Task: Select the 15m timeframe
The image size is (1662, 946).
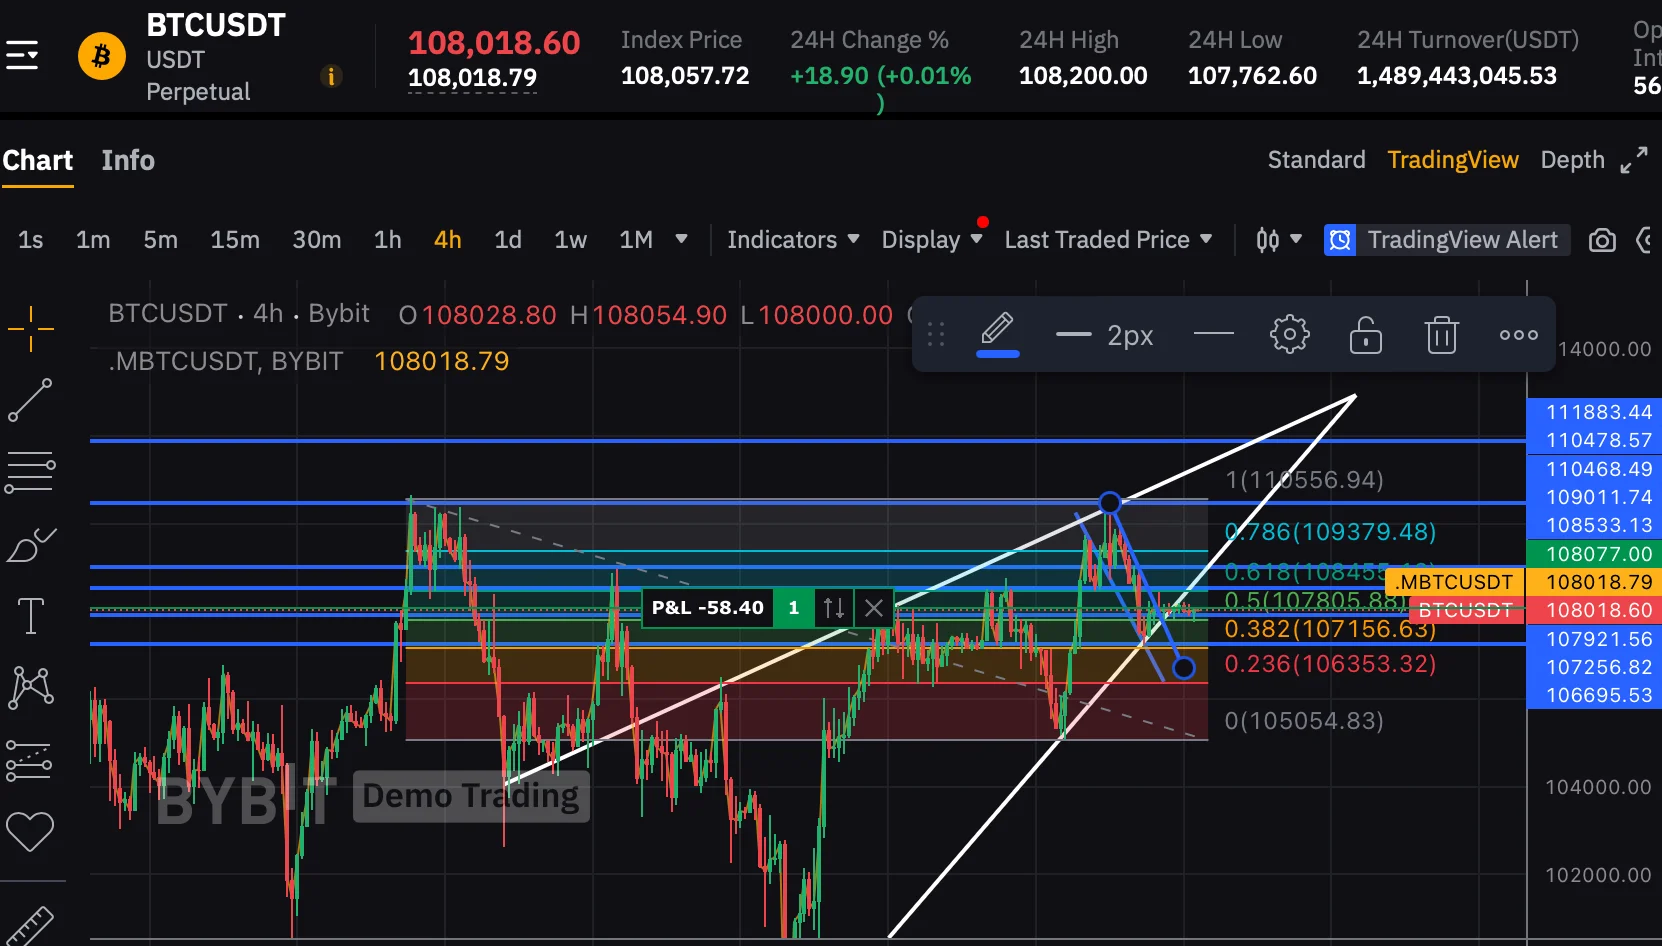Action: tap(235, 240)
